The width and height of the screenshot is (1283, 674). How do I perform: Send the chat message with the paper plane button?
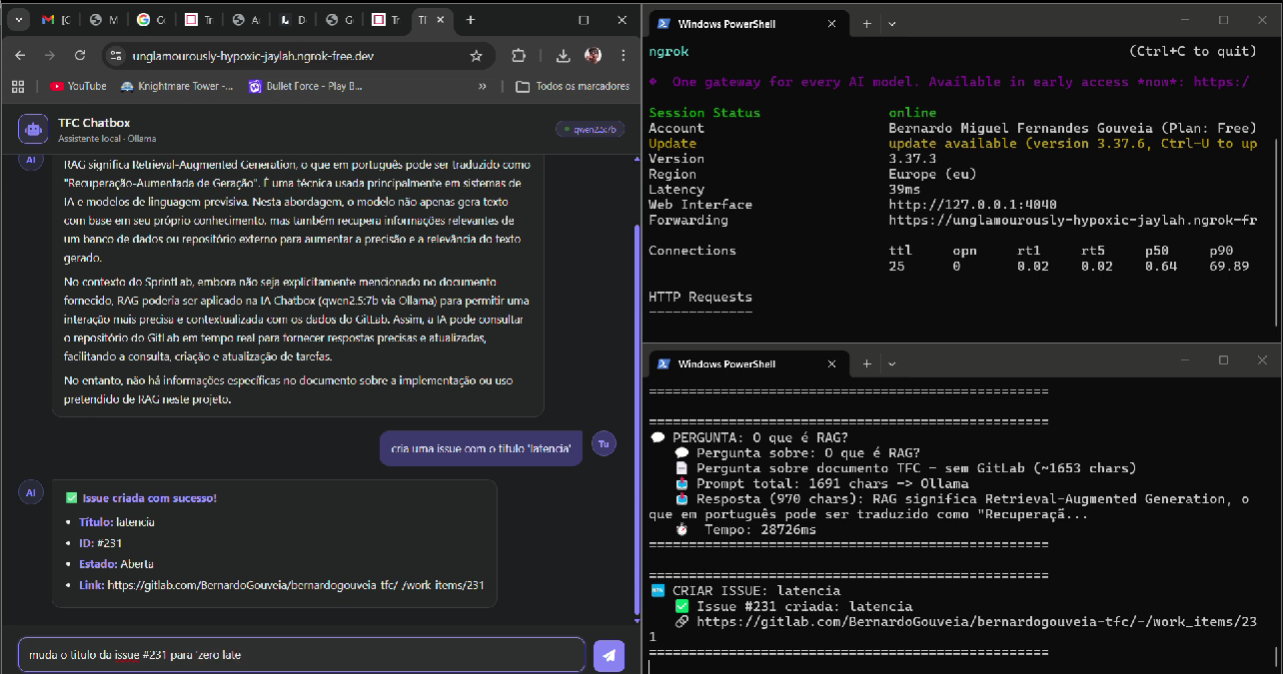pyautogui.click(x=609, y=655)
